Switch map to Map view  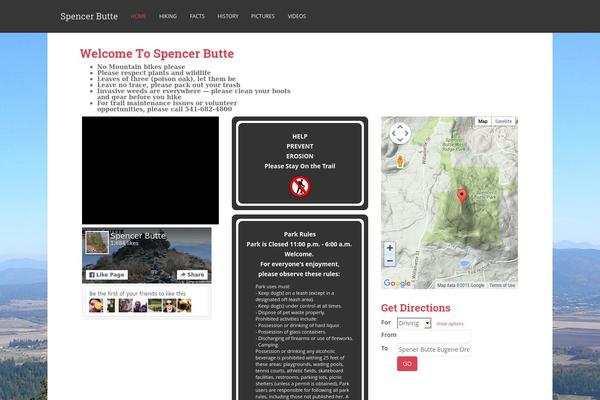[483, 121]
